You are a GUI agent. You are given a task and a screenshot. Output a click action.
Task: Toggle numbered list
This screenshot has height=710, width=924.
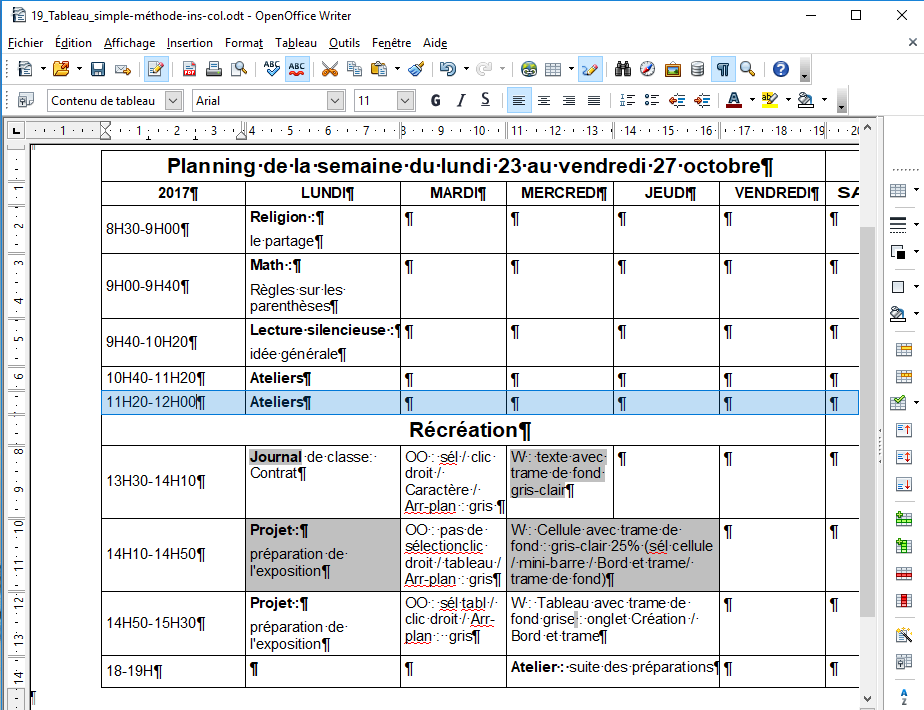click(627, 100)
